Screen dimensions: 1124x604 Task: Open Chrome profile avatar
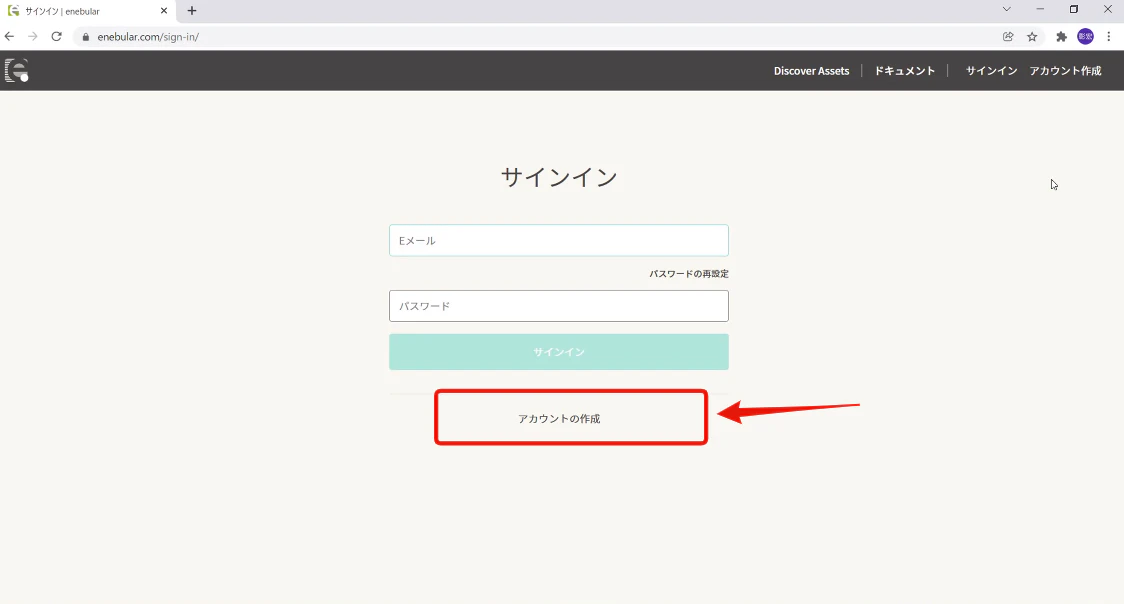tap(1085, 37)
